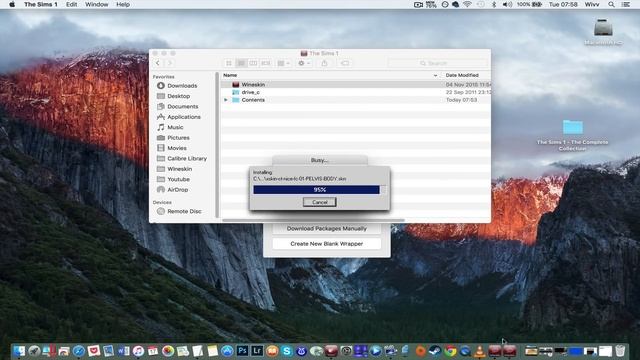The height and width of the screenshot is (360, 640).
Task: Click the Wi-Fi status icon
Action: [x=467, y=4]
